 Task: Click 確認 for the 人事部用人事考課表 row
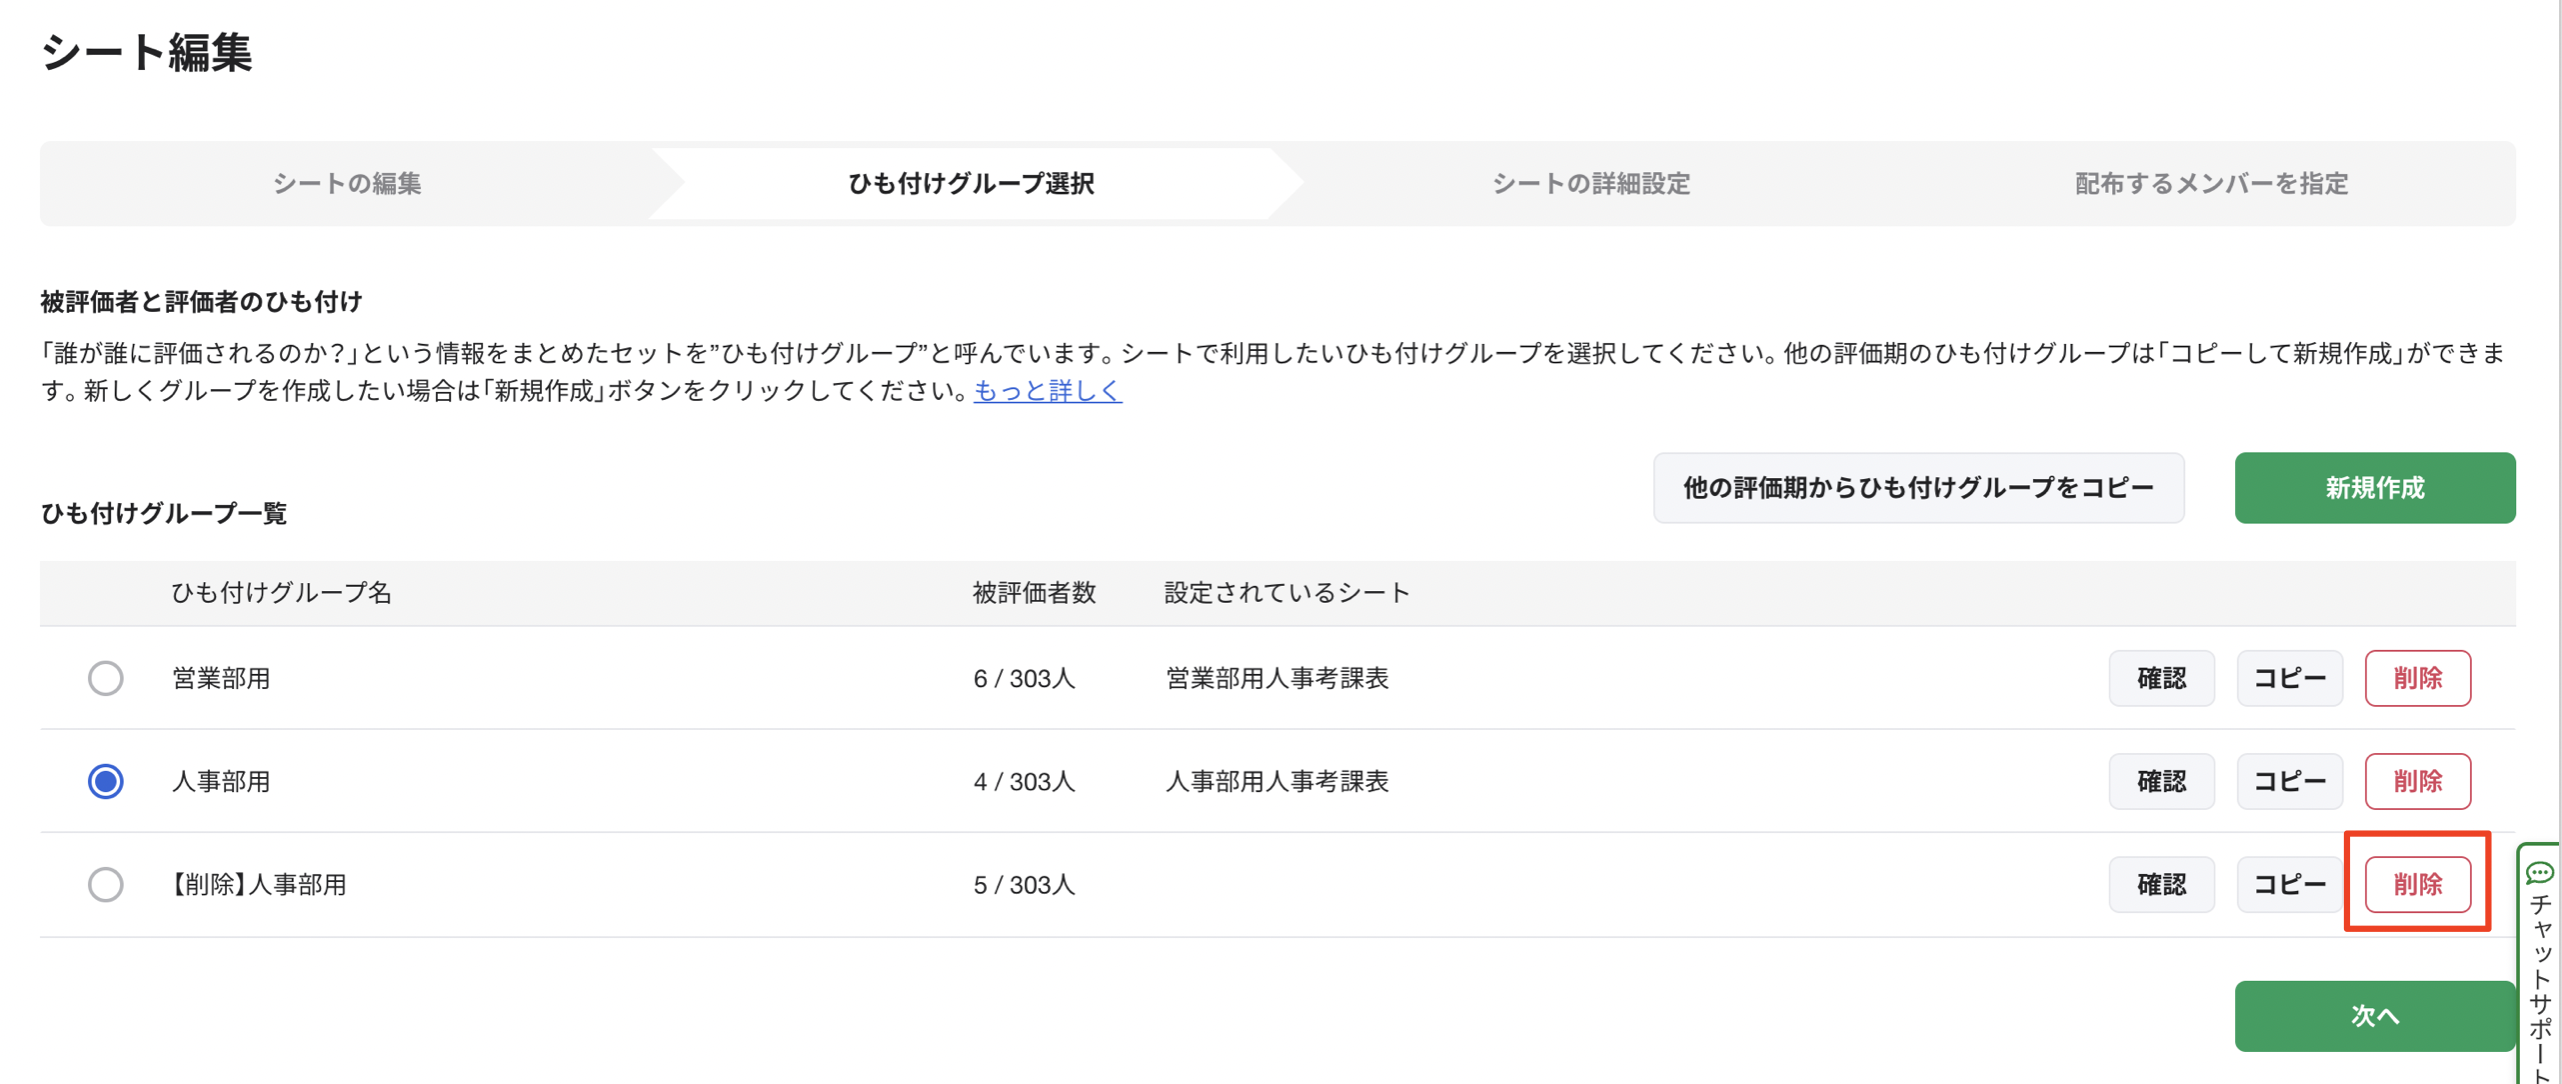pos(2161,781)
